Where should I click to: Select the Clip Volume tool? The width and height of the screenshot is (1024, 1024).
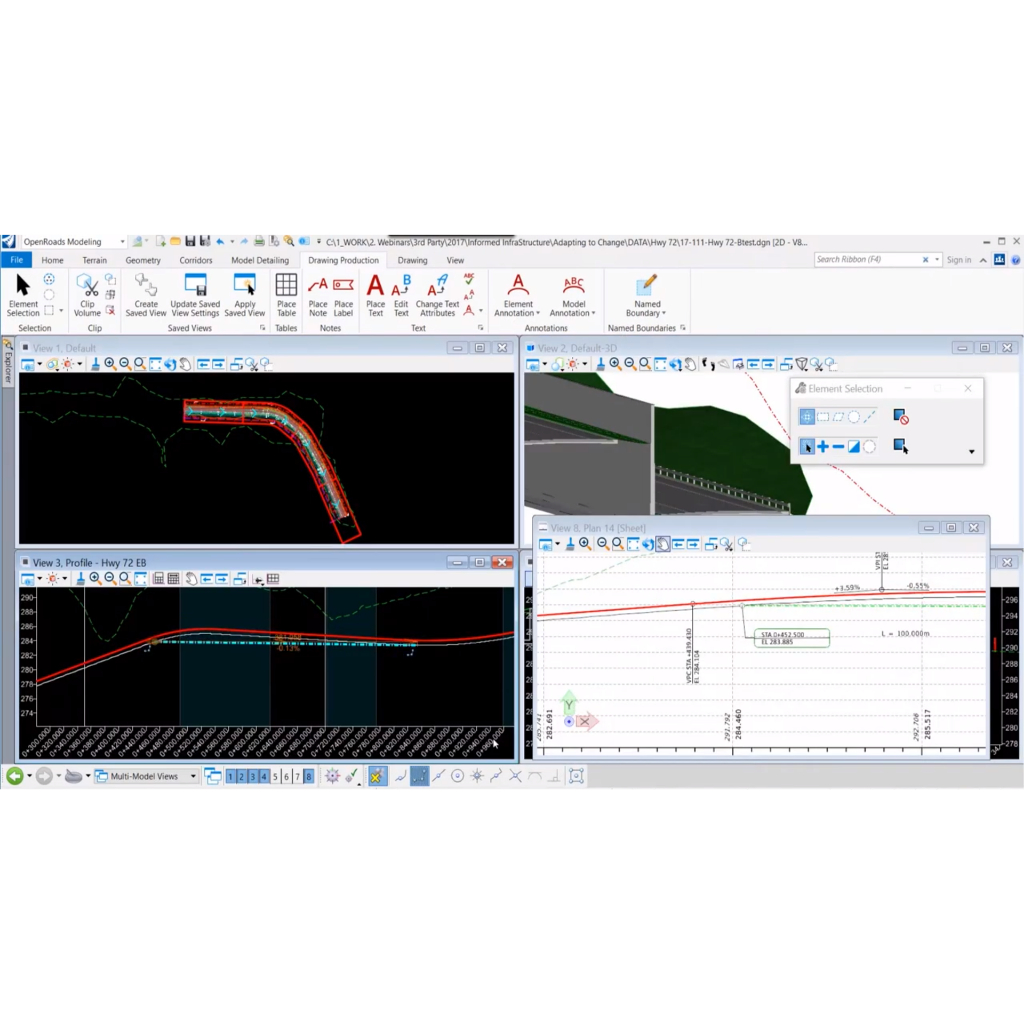pos(87,294)
